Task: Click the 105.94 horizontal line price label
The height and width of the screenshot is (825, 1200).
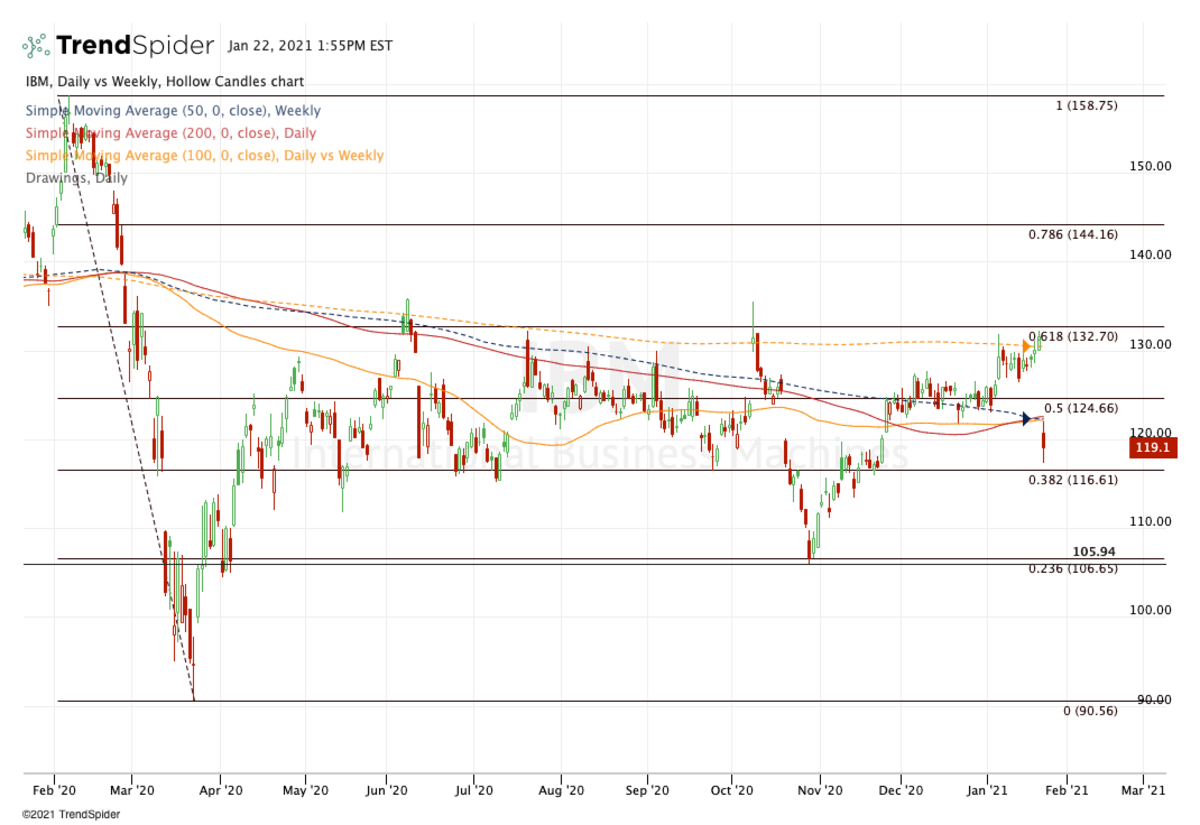Action: point(1094,552)
